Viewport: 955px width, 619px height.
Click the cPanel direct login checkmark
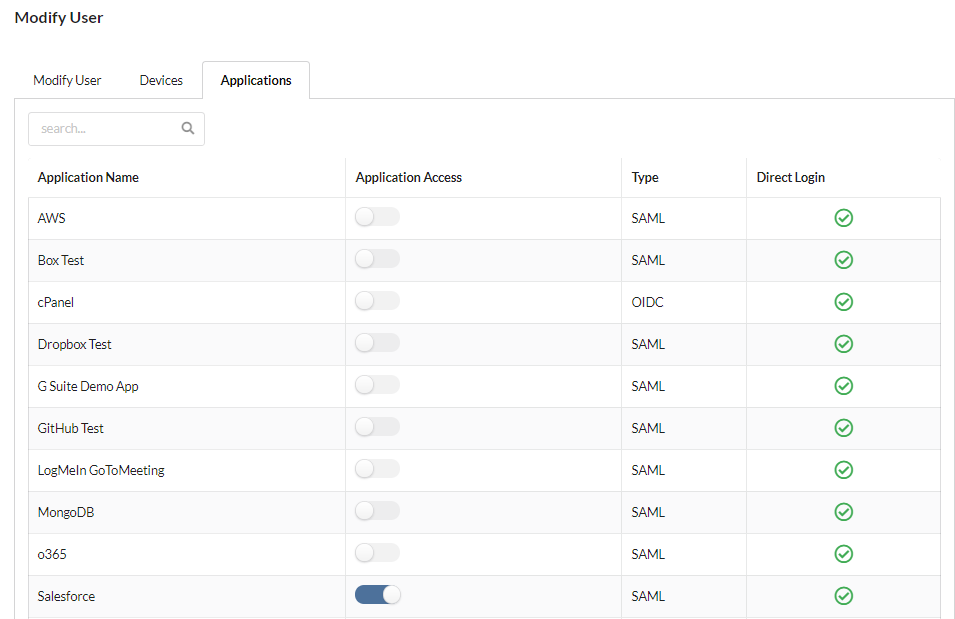pyautogui.click(x=844, y=302)
